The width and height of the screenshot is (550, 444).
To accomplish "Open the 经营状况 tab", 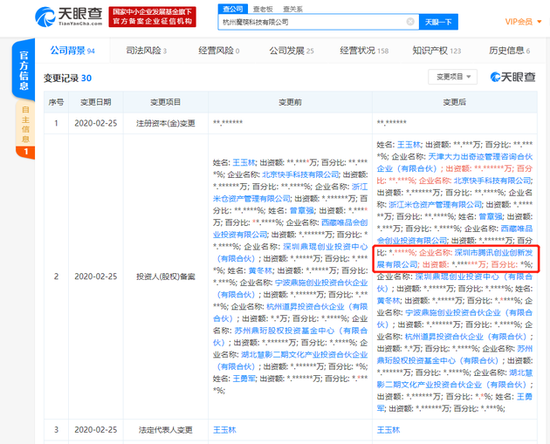I will click(x=364, y=51).
